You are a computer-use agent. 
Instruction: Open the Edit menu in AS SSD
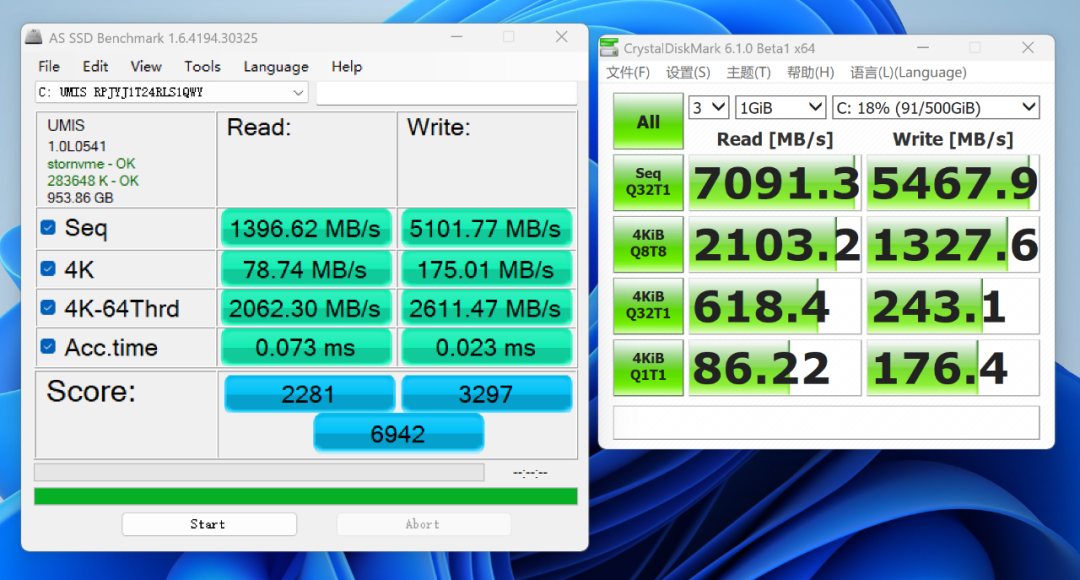click(95, 67)
